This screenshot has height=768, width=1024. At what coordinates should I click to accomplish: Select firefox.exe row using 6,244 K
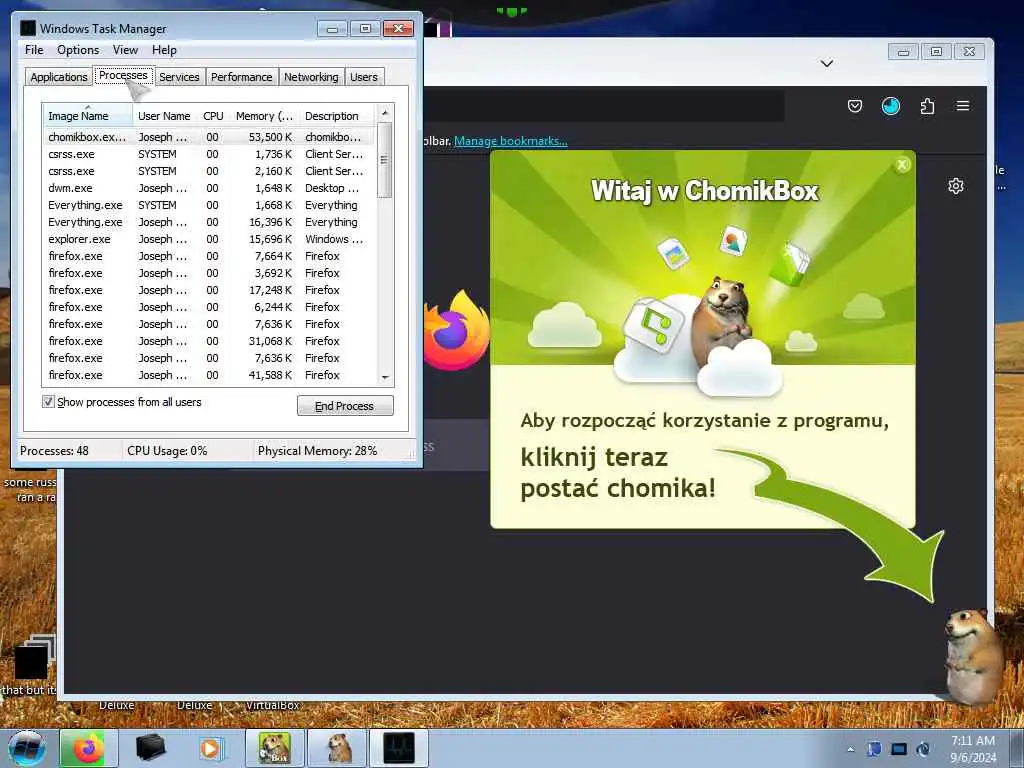210,307
